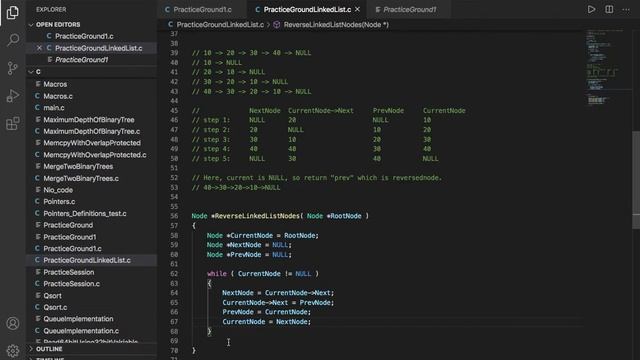
Task: Open the Explorer view in activity bar
Action: click(13, 13)
